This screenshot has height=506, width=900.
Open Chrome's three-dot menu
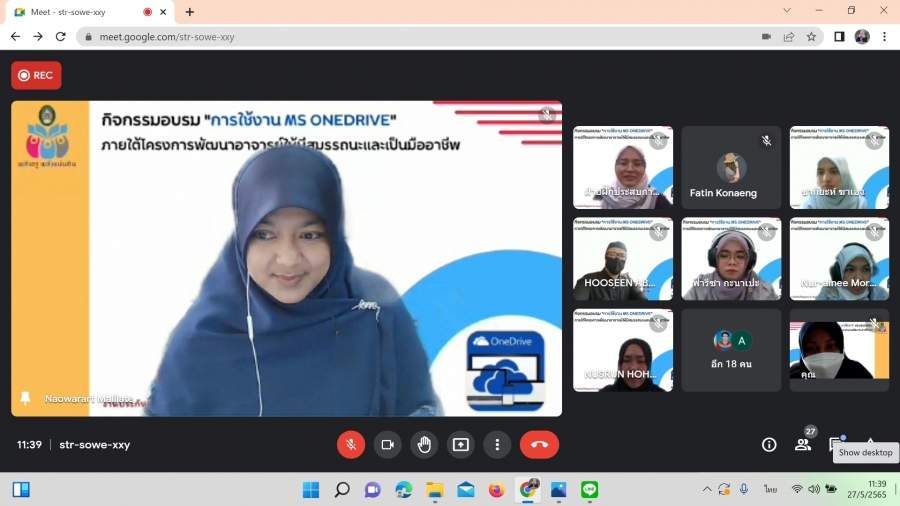(885, 37)
